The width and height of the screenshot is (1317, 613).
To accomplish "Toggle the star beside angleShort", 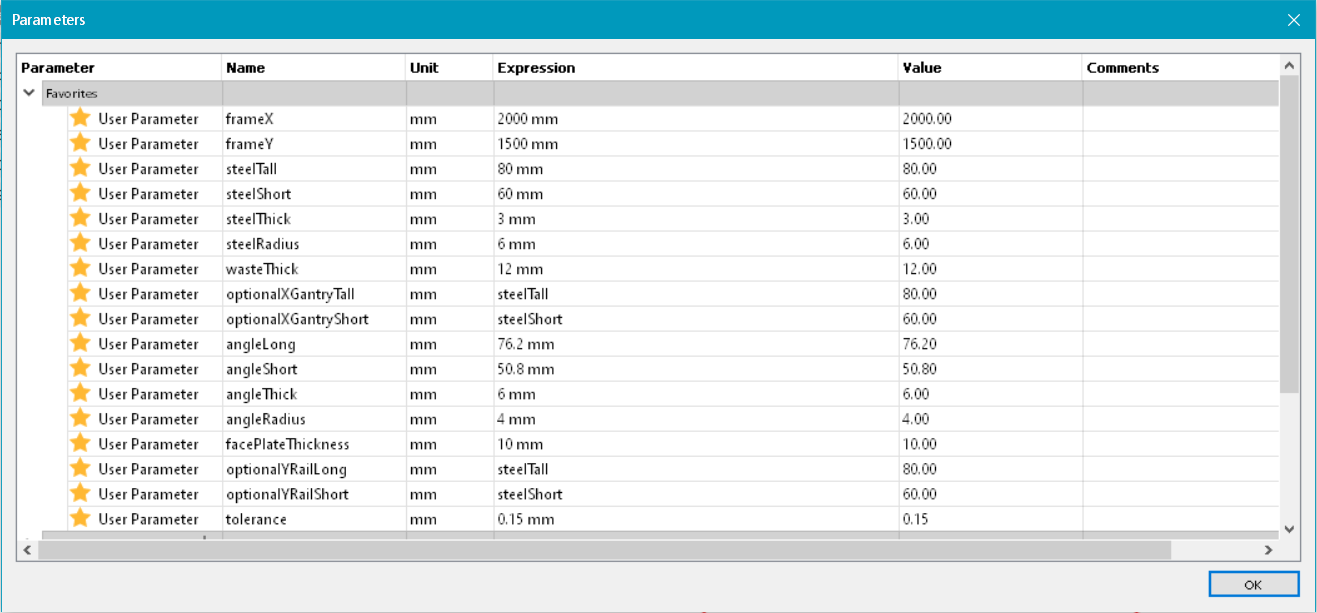I will click(81, 368).
